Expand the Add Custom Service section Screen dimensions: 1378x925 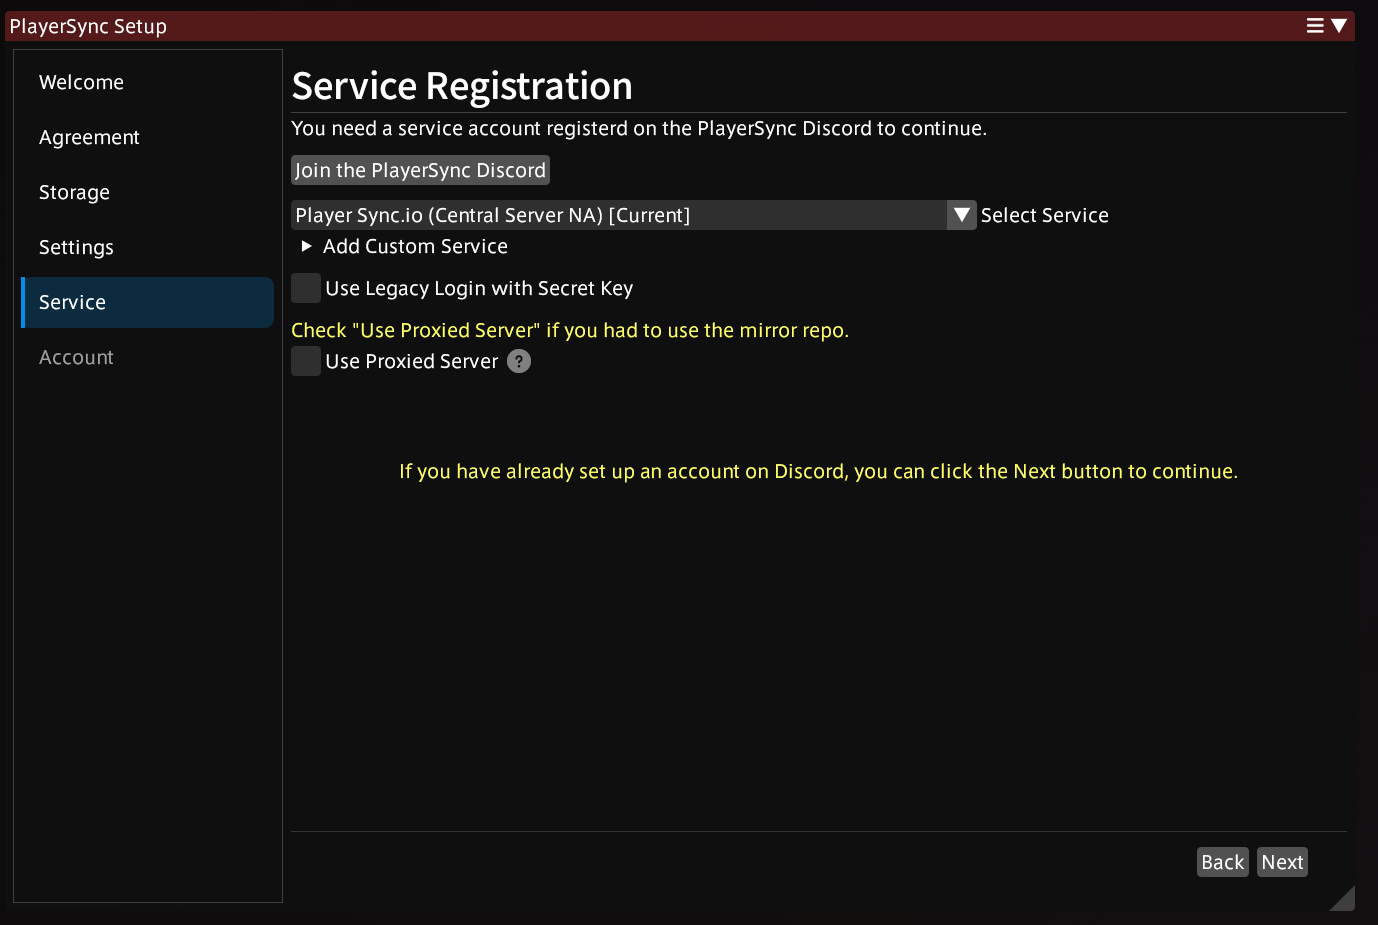click(307, 246)
